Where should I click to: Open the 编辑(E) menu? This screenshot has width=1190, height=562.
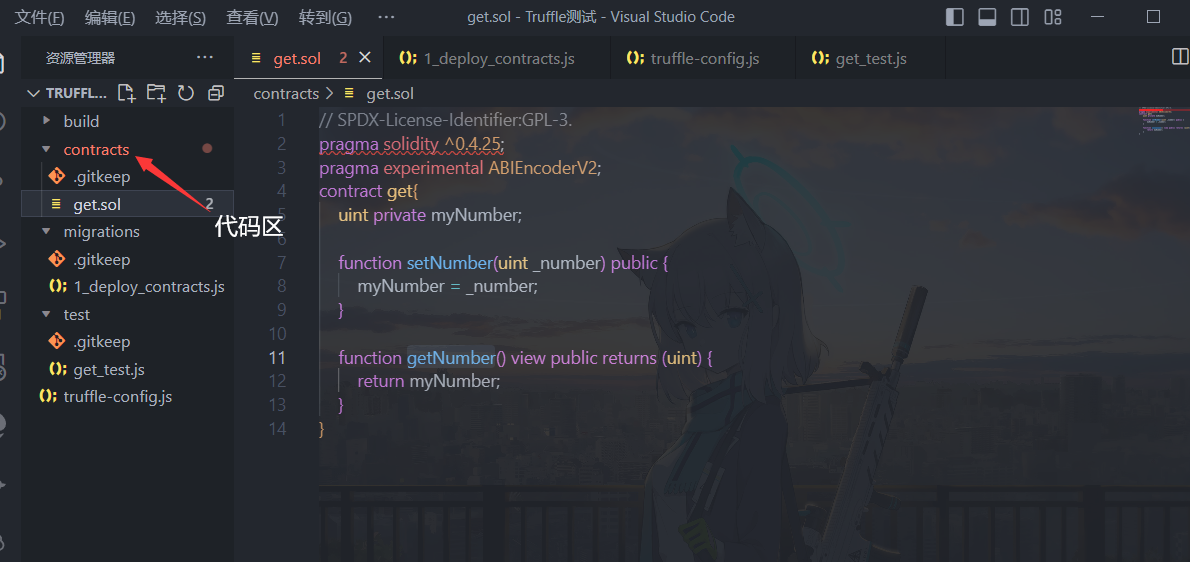pos(110,17)
